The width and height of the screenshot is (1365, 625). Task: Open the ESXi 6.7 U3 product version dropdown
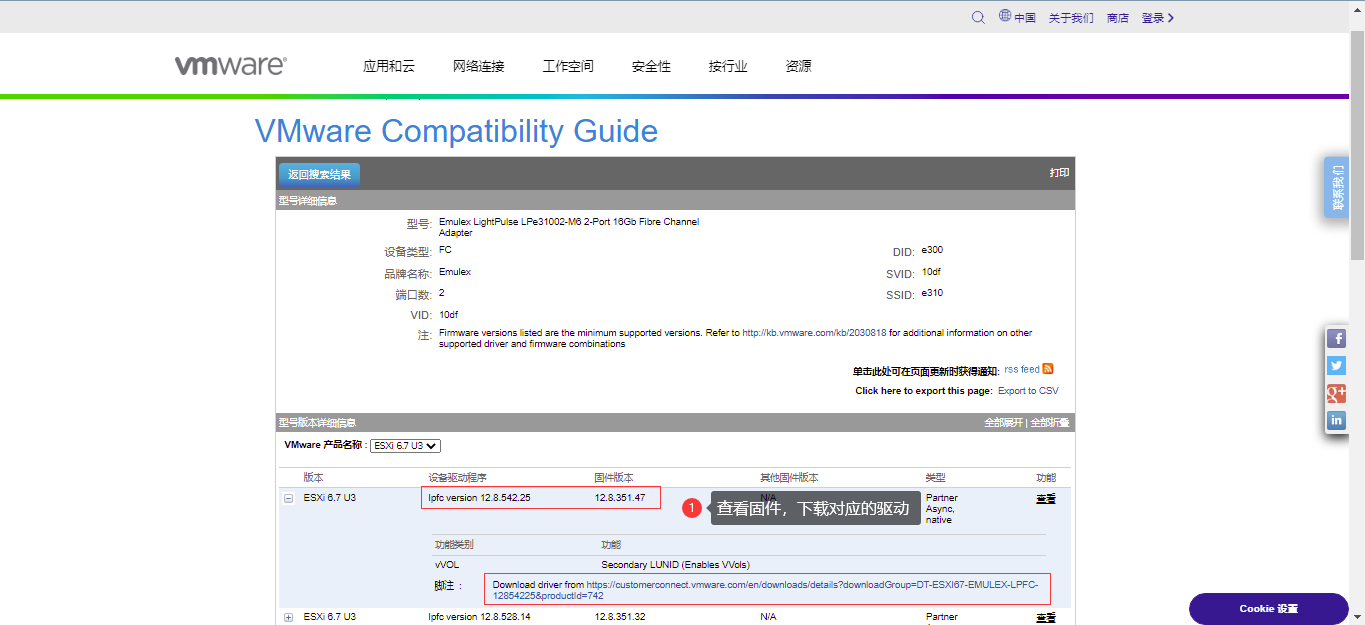[405, 446]
